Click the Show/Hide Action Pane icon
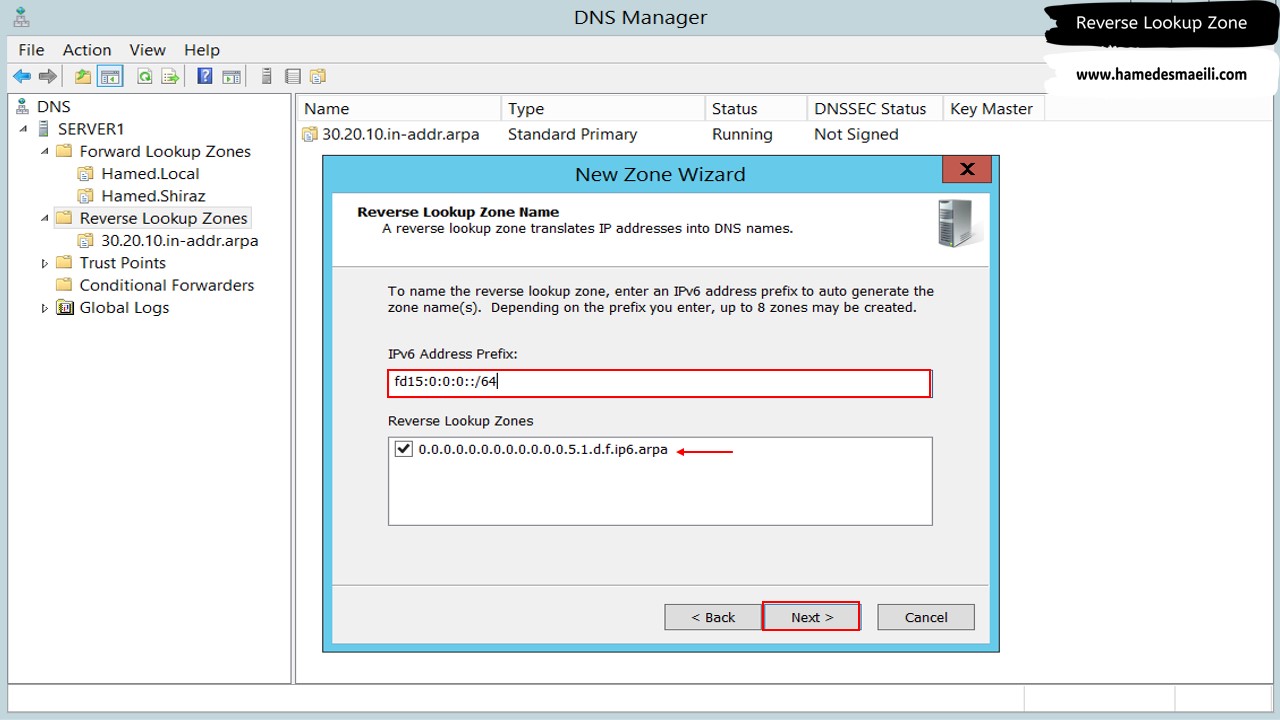This screenshot has height=720, width=1280. 231,76
